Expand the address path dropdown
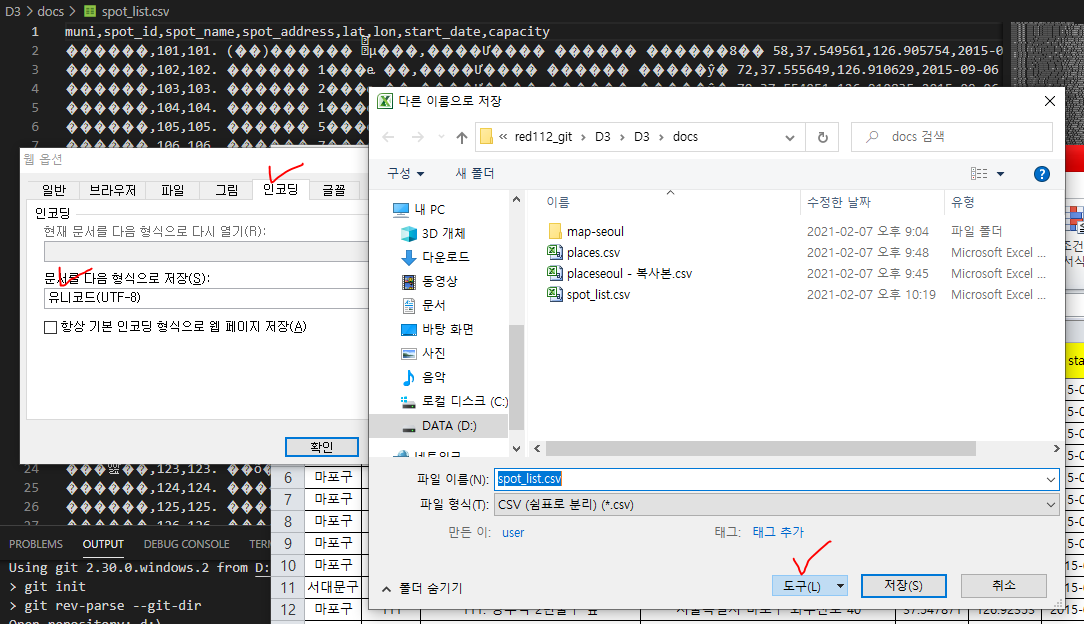 tap(789, 137)
